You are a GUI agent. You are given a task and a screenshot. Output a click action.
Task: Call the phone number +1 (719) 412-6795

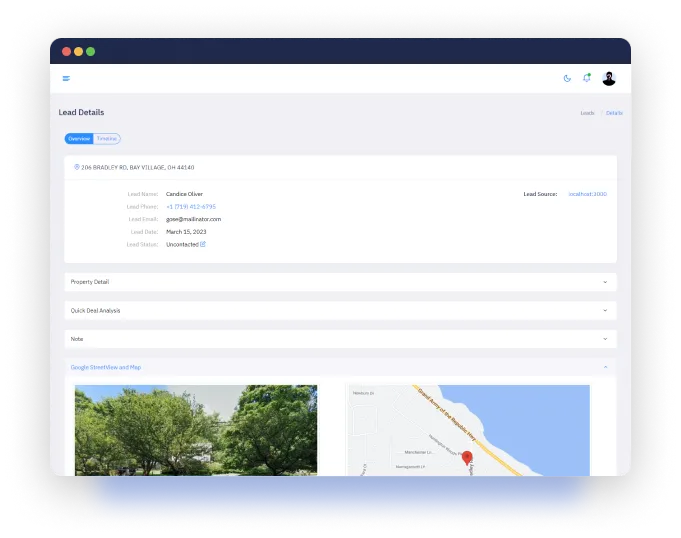click(191, 207)
